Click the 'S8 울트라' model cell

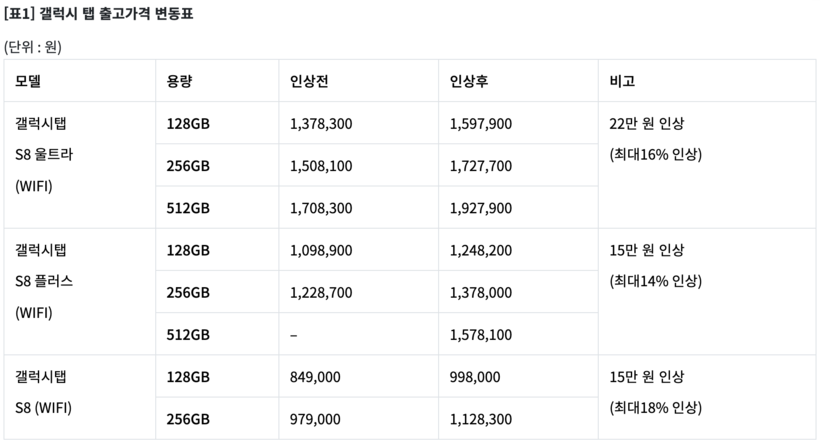(x=45, y=155)
